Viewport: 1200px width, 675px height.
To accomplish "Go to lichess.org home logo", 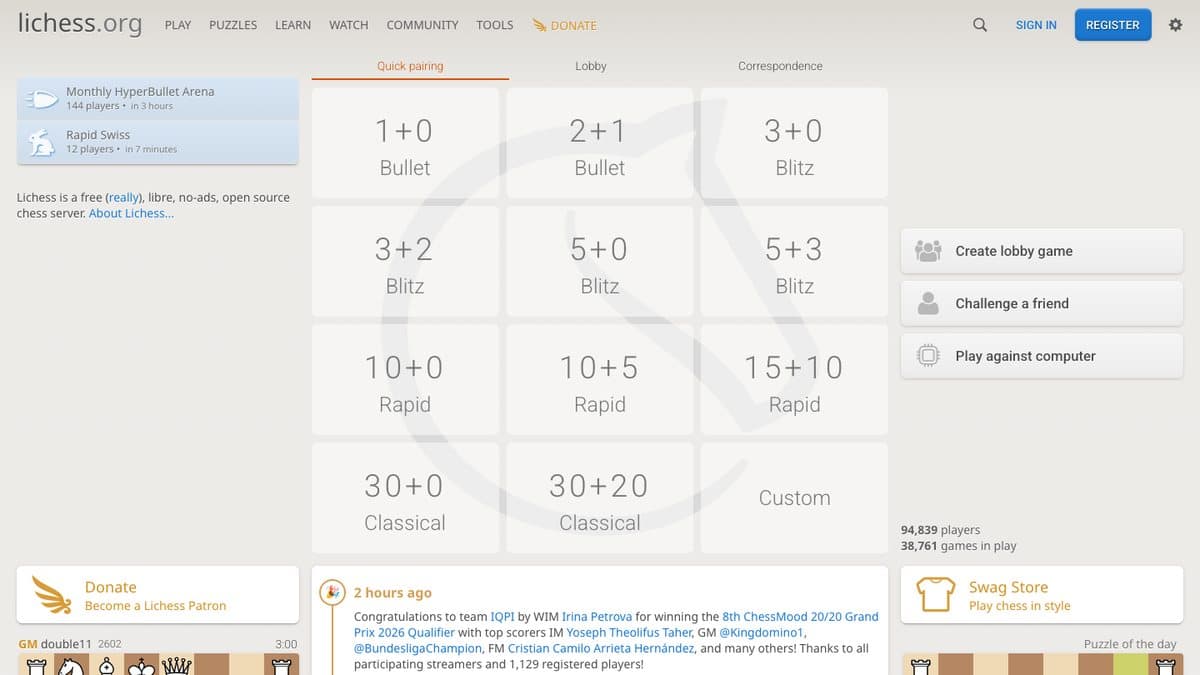I will click(80, 24).
